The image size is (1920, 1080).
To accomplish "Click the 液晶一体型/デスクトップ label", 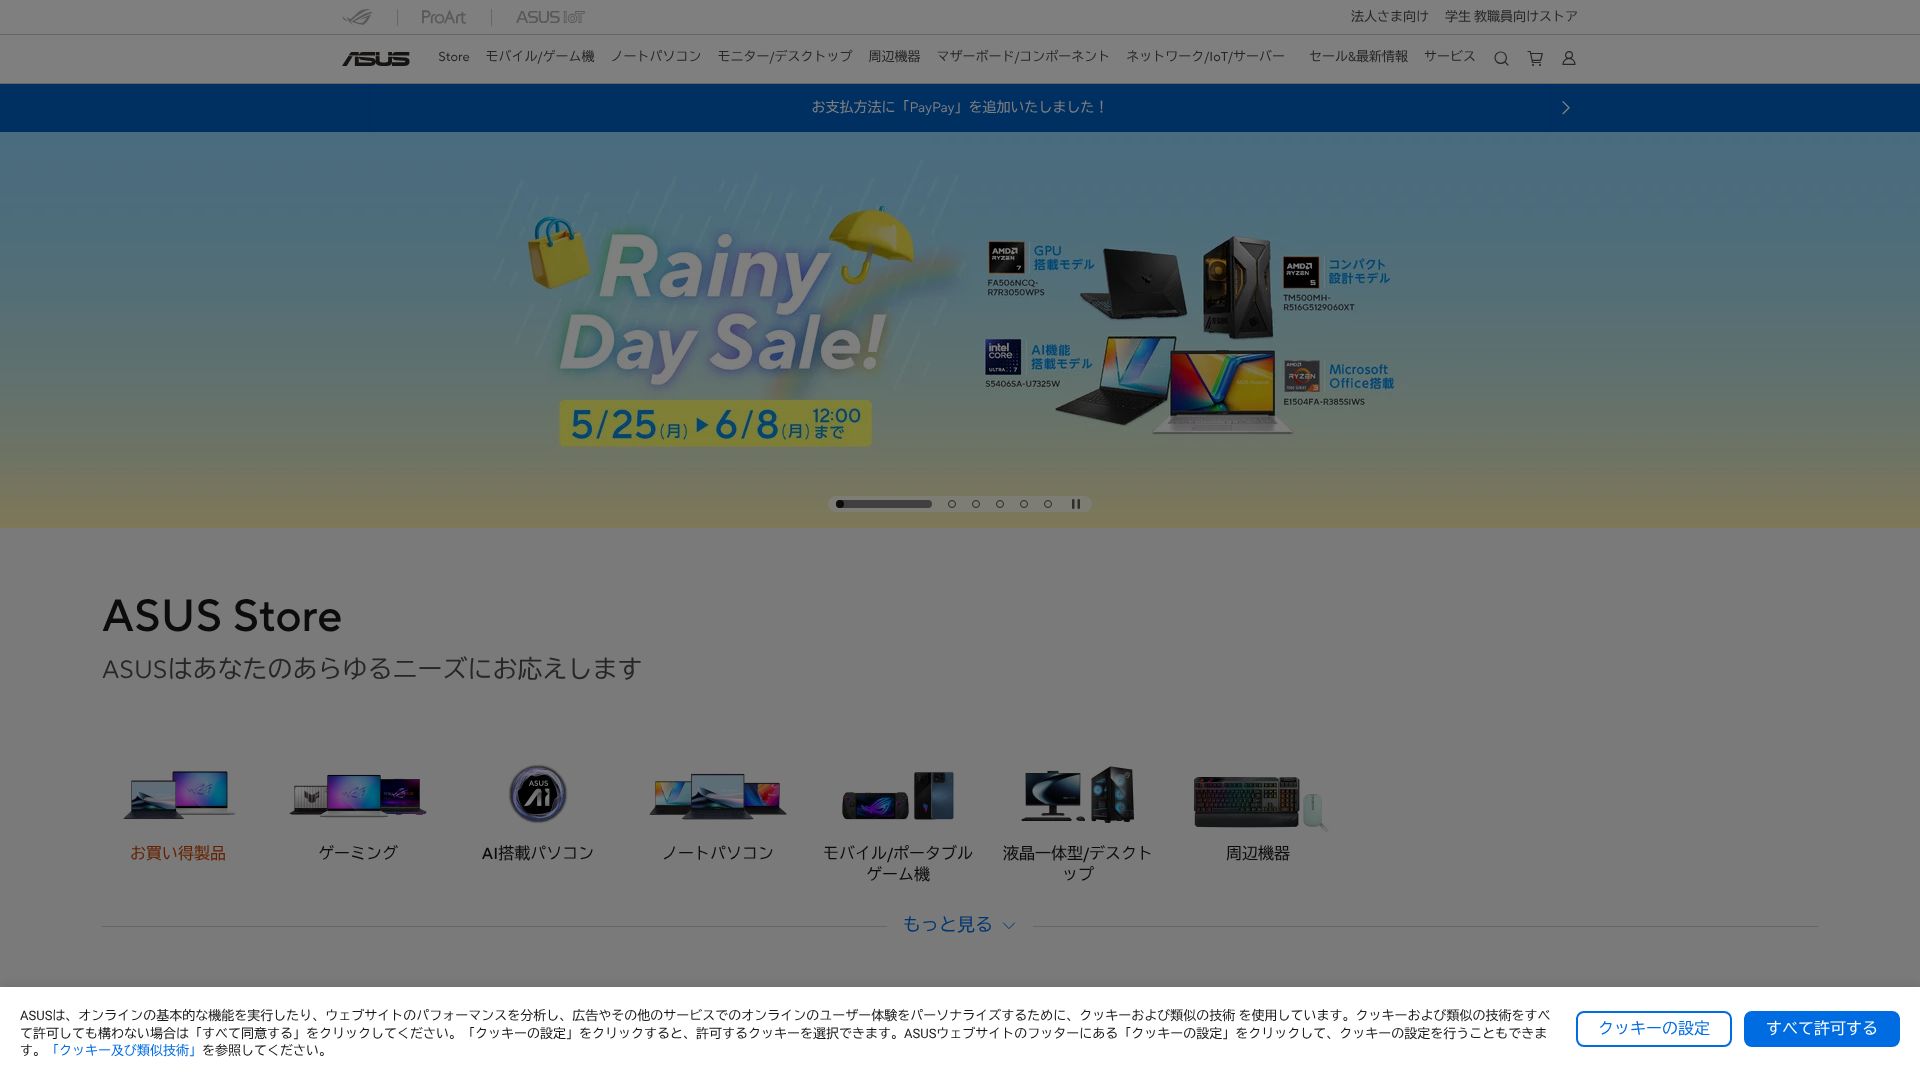I will click(x=1078, y=863).
